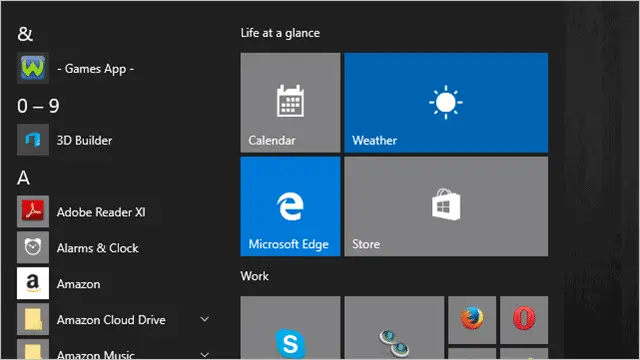Open the Opera tile
The image size is (640, 360).
pos(524,320)
